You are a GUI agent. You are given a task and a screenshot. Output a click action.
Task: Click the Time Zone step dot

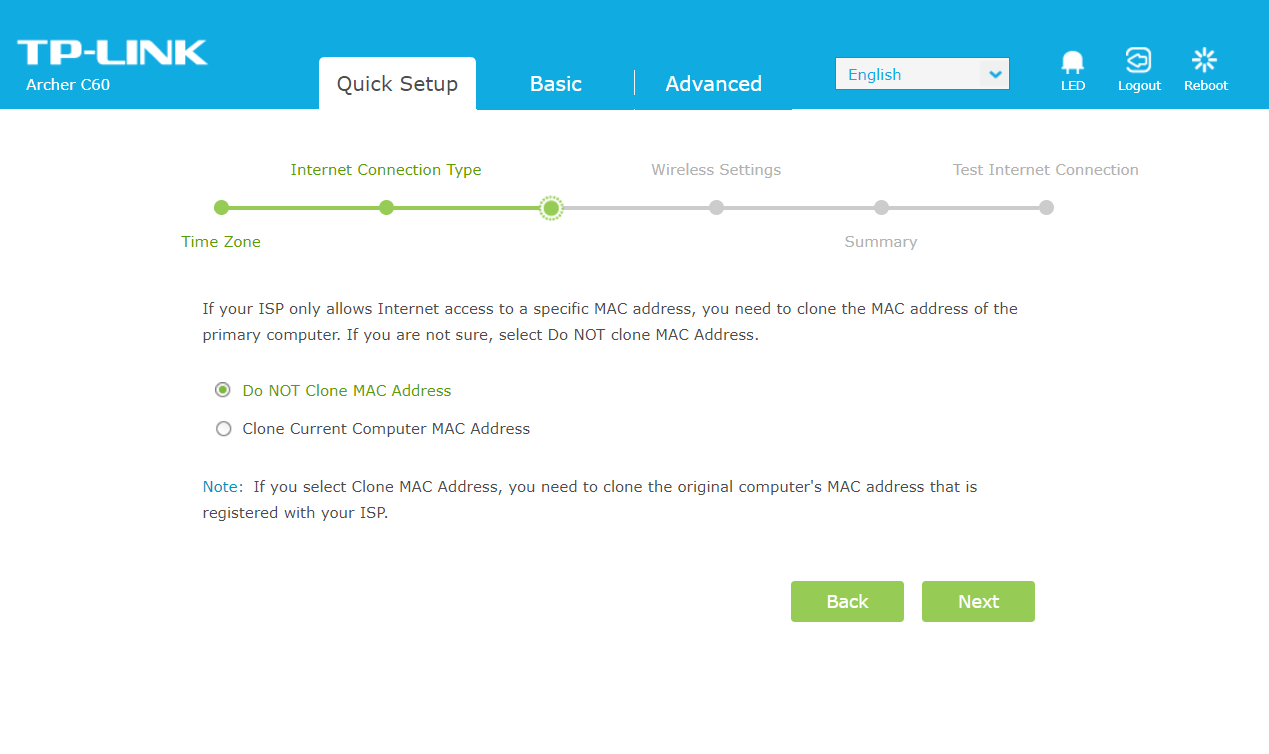221,208
